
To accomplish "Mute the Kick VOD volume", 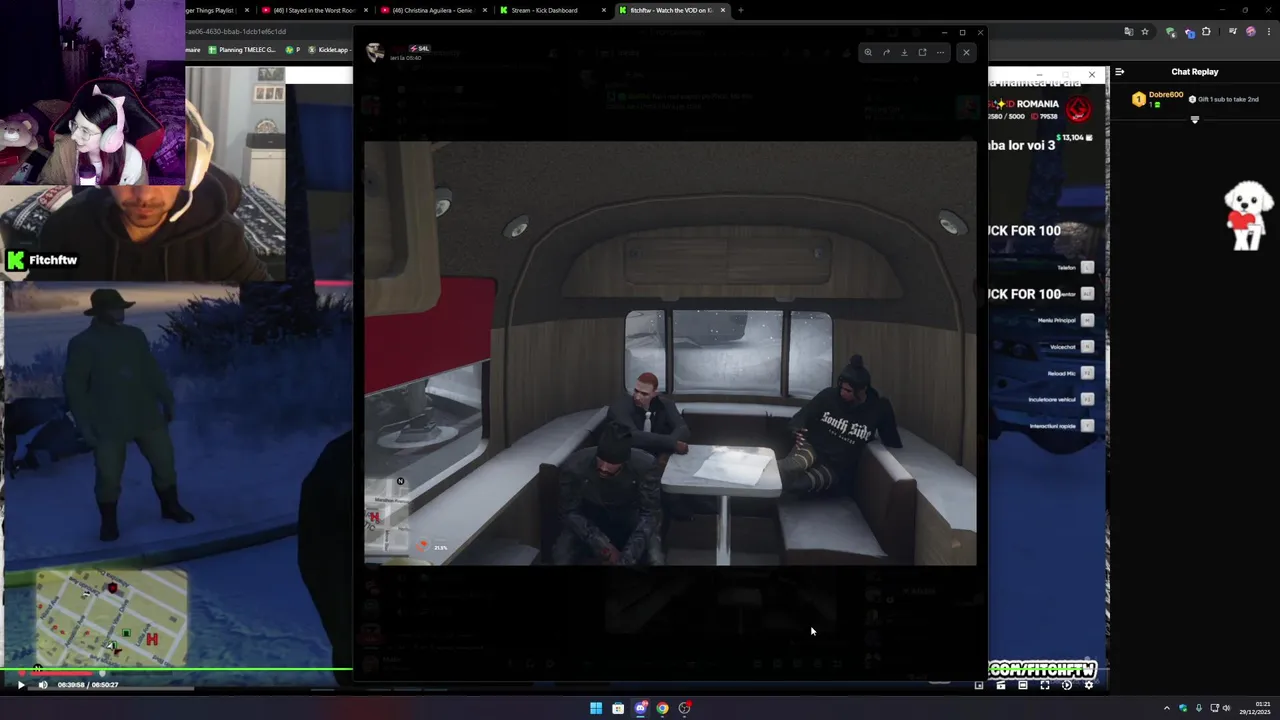I will 42,685.
